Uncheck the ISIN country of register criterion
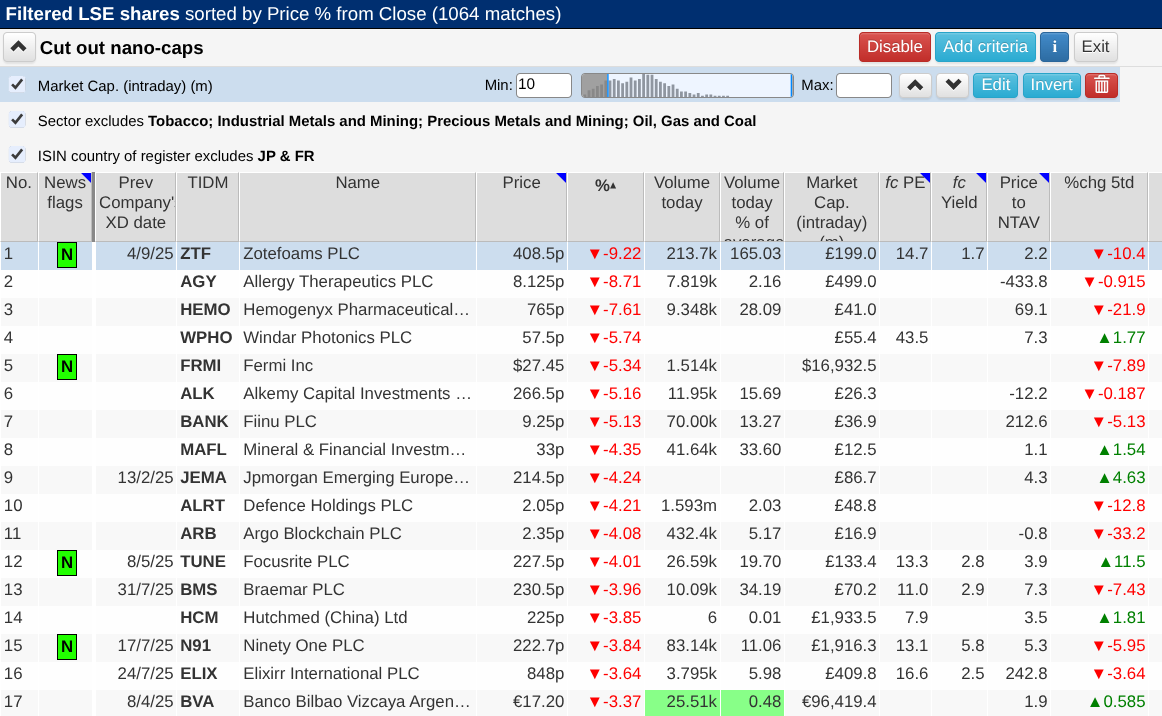This screenshot has width=1162, height=716. 17,155
